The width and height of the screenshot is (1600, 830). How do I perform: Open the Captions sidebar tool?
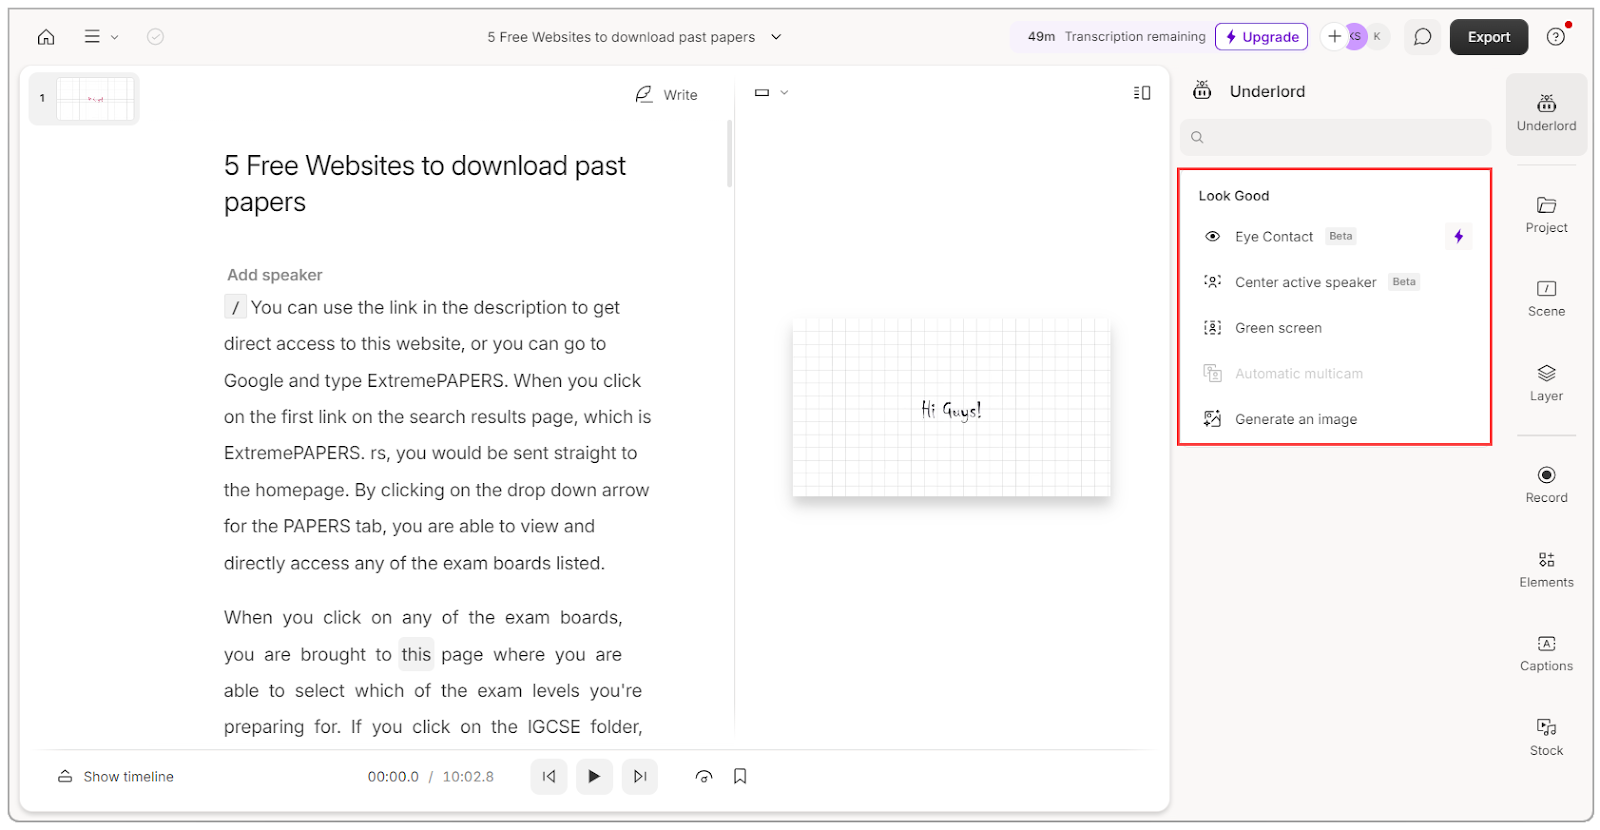click(1546, 653)
